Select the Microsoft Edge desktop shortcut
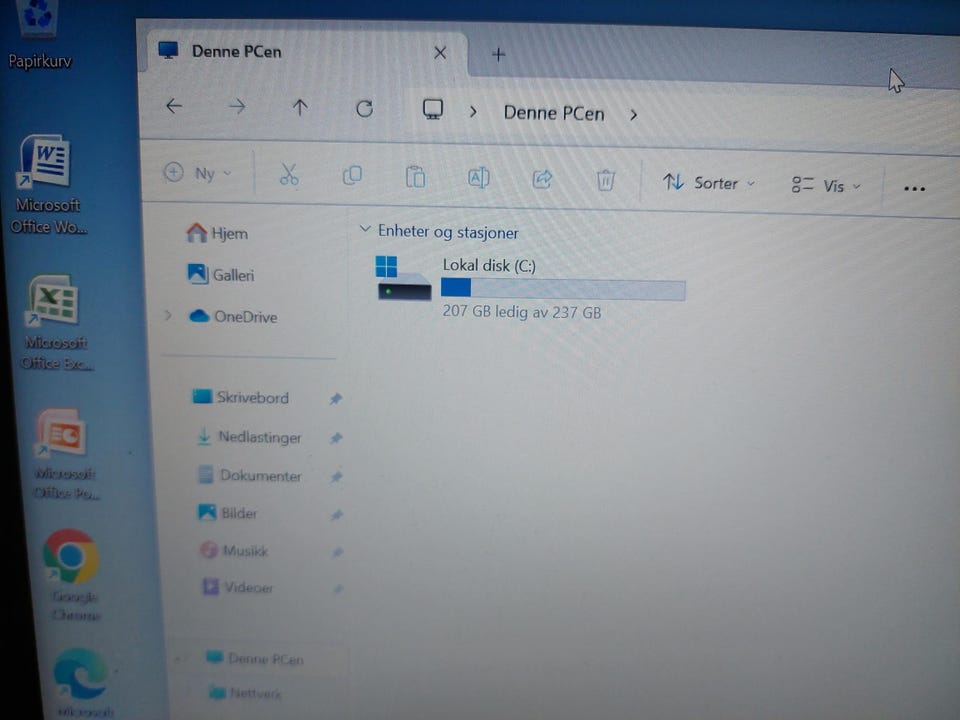Image resolution: width=960 pixels, height=720 pixels. coord(83,683)
